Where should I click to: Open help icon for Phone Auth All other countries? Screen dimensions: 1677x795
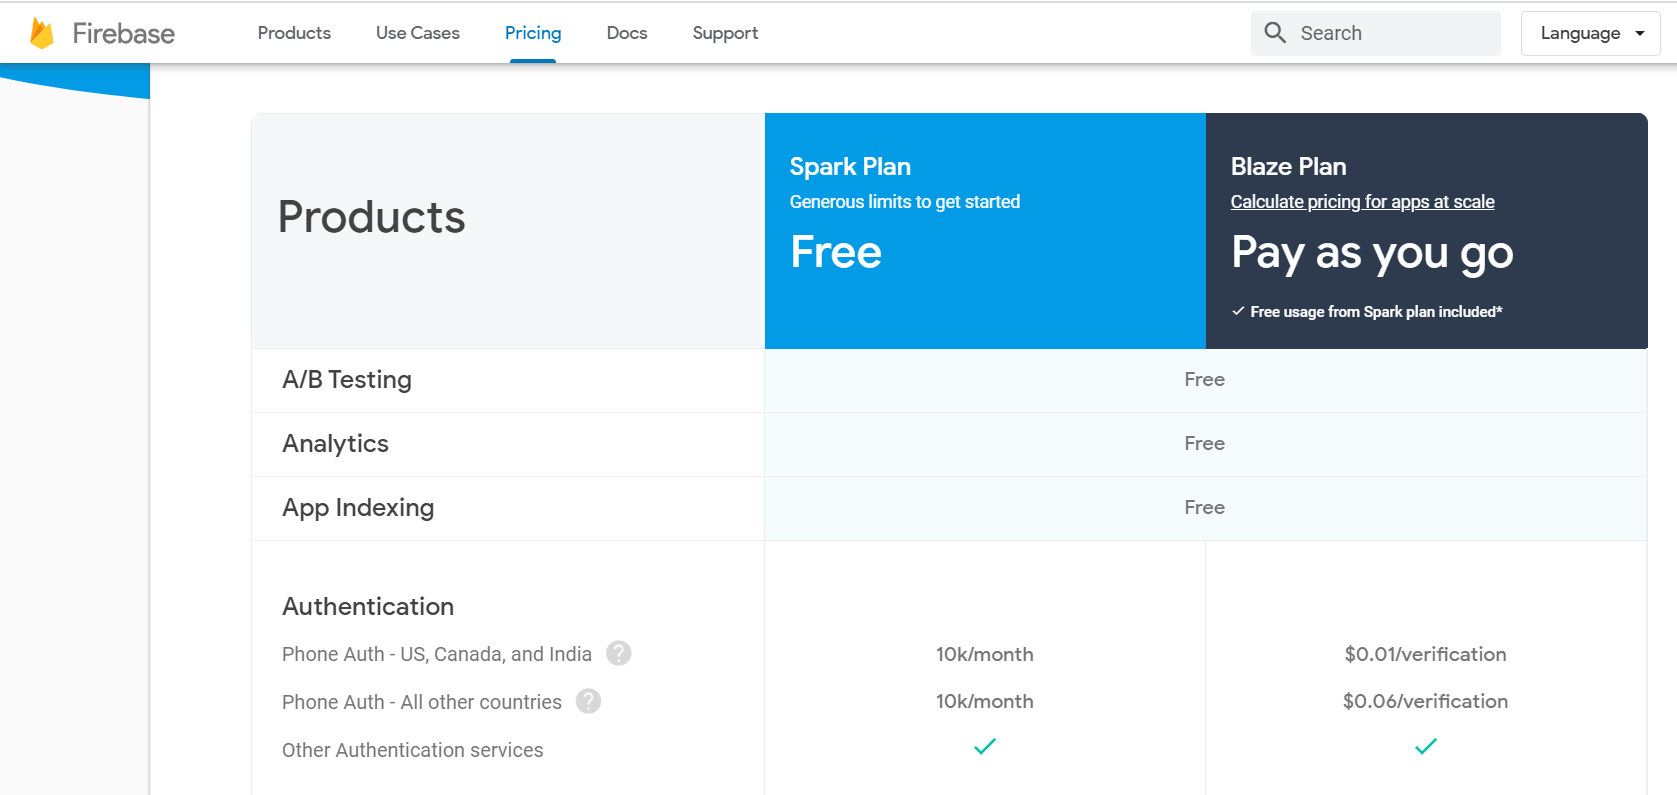tap(589, 701)
